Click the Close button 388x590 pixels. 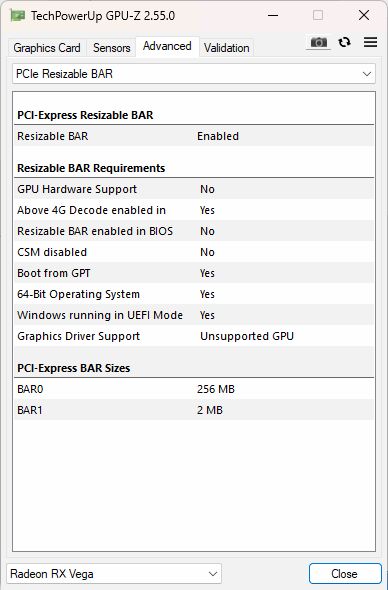[345, 574]
